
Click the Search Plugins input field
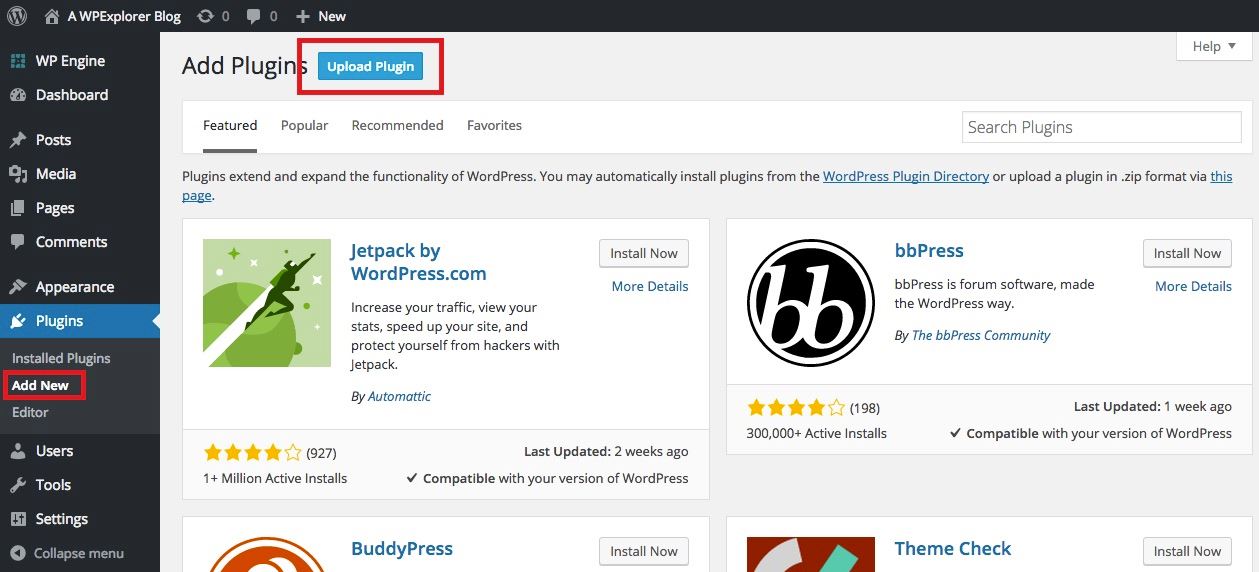(x=1101, y=127)
